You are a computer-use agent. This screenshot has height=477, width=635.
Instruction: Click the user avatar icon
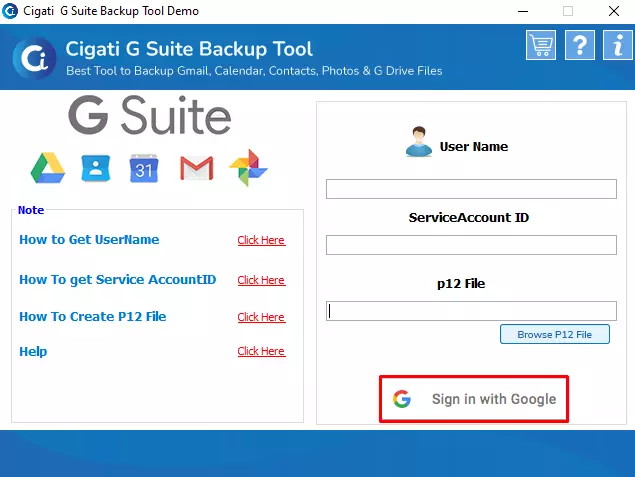(419, 142)
